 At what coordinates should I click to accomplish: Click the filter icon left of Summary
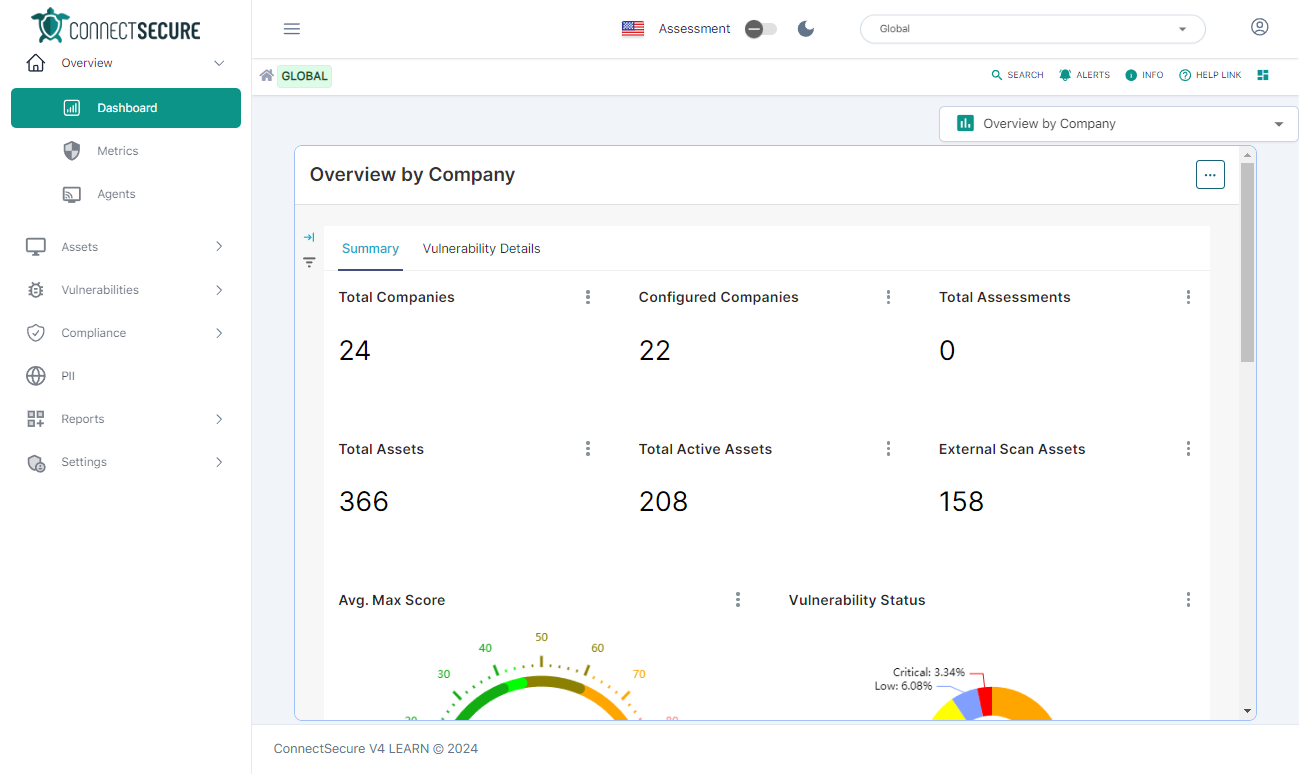click(309, 262)
